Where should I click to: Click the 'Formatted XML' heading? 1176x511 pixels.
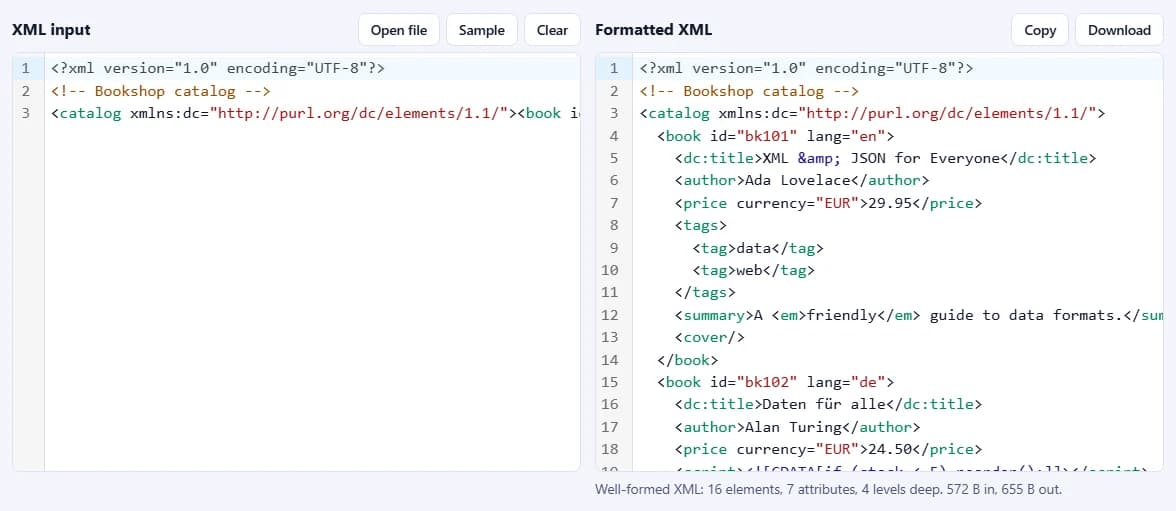[x=653, y=30]
